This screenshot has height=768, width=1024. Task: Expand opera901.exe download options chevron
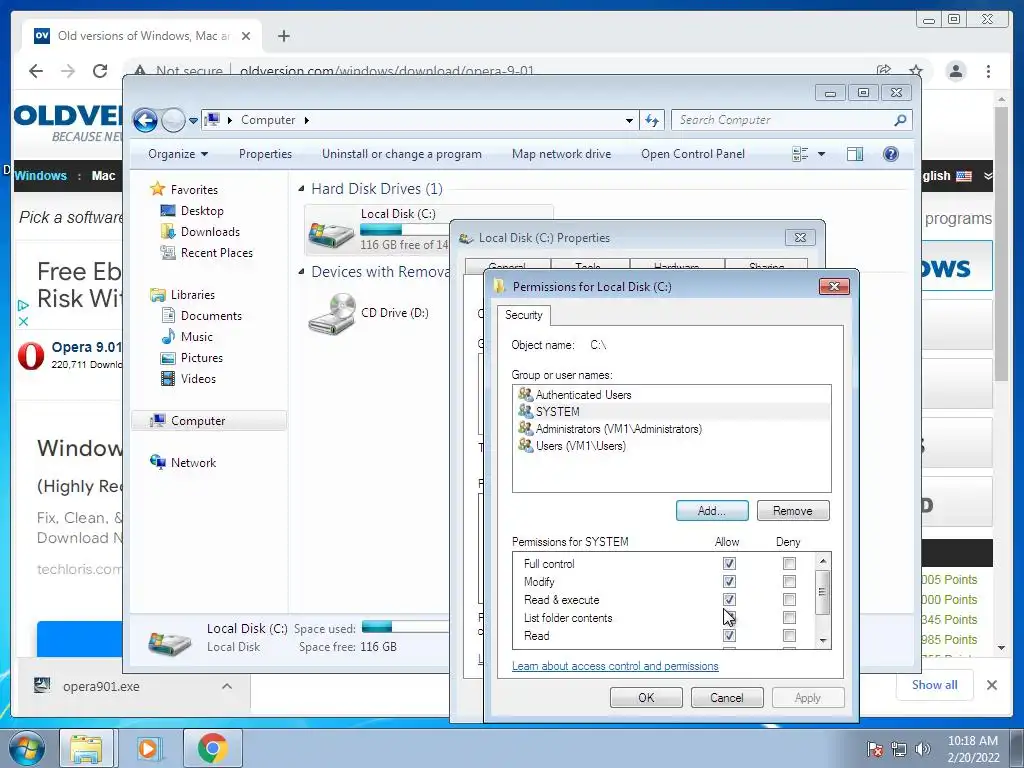227,686
